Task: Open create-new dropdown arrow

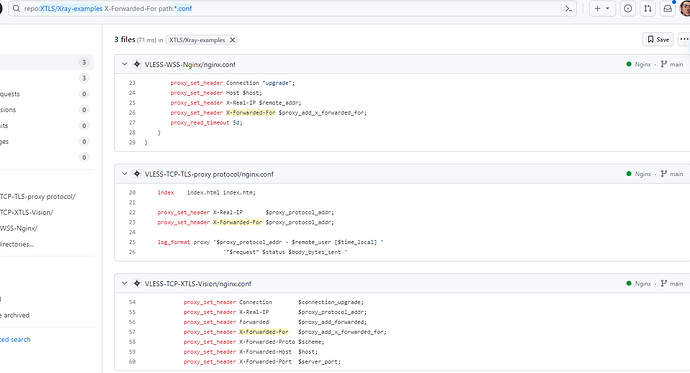Action: coord(608,8)
